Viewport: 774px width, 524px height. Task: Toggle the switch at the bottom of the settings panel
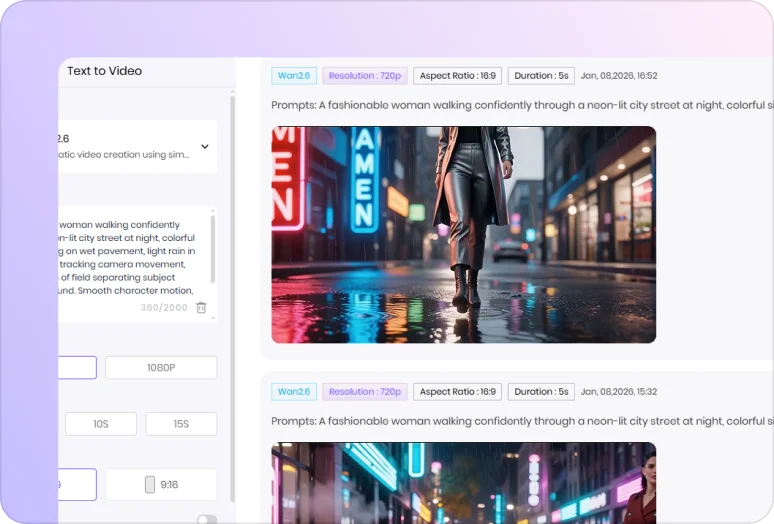tap(207, 520)
